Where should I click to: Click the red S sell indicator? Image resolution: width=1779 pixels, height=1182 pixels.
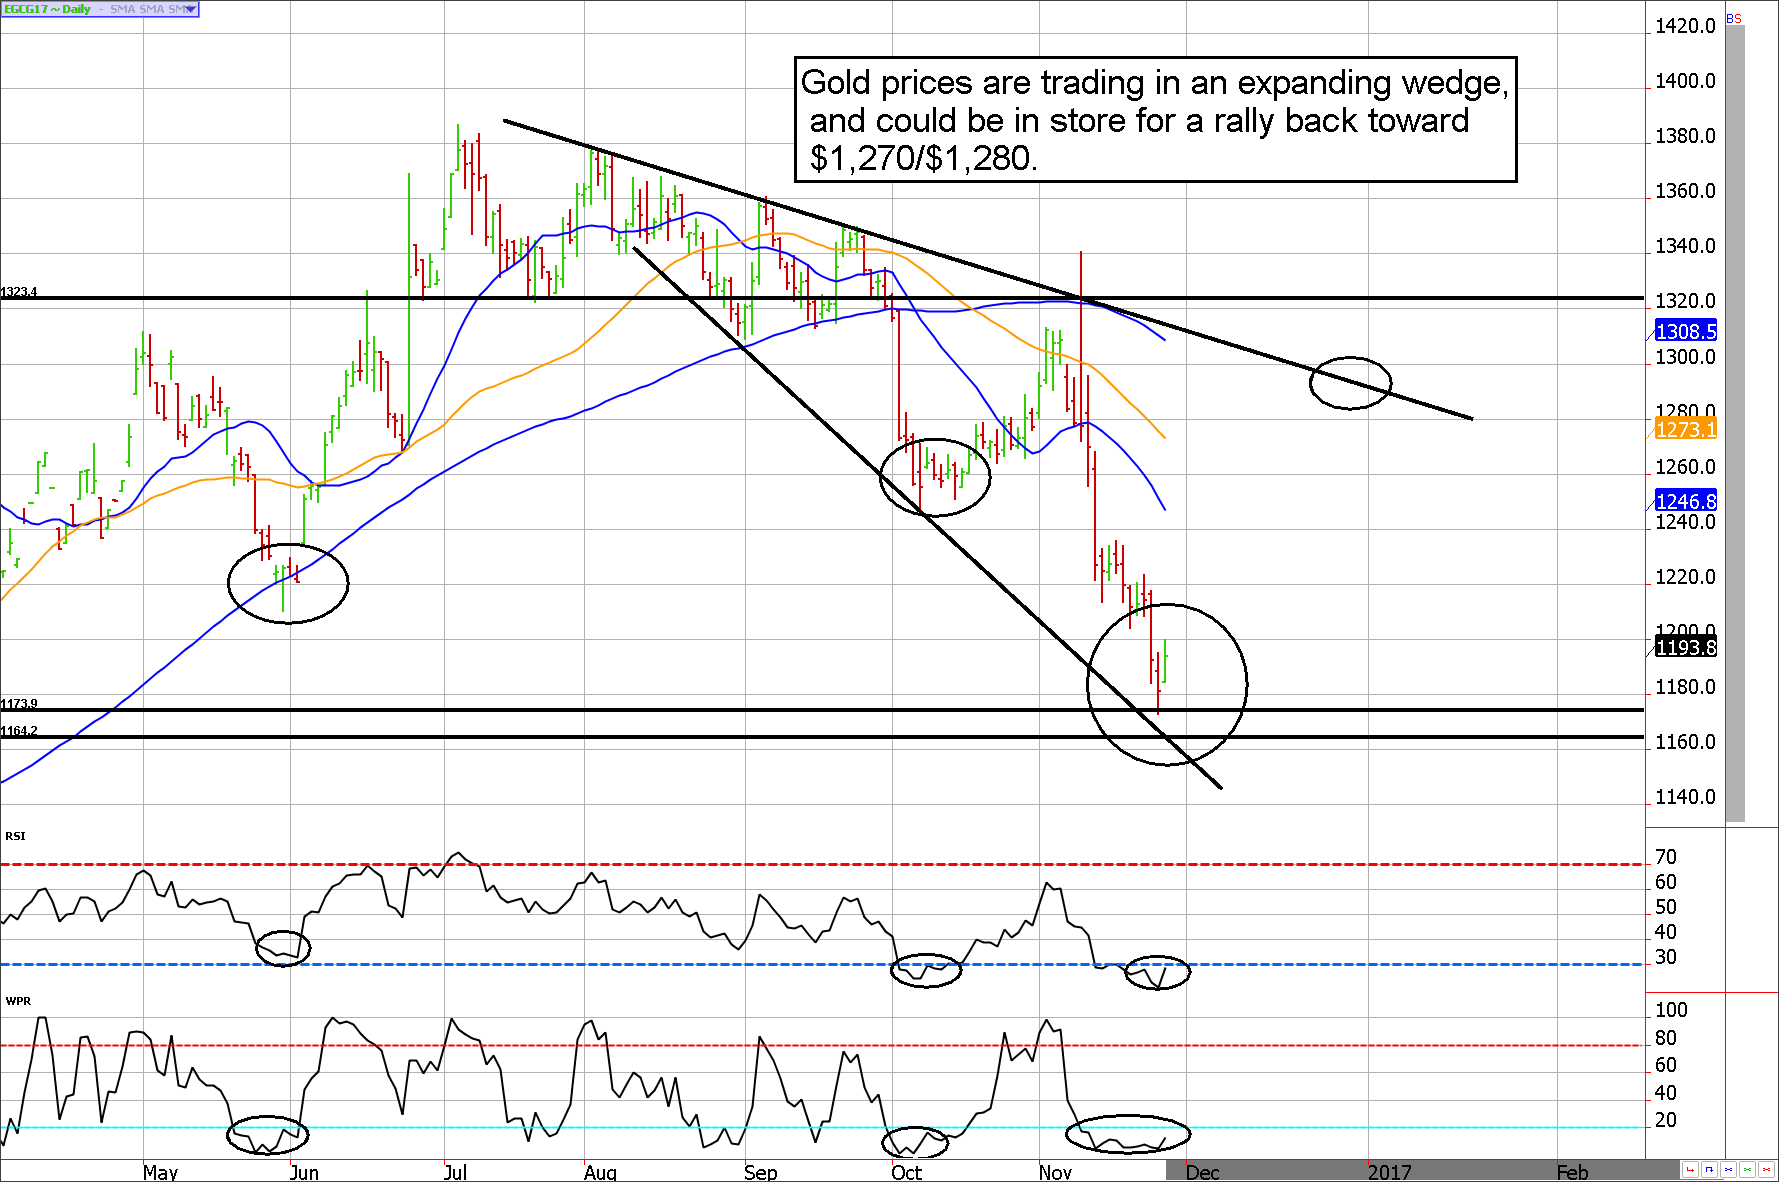pyautogui.click(x=1738, y=19)
